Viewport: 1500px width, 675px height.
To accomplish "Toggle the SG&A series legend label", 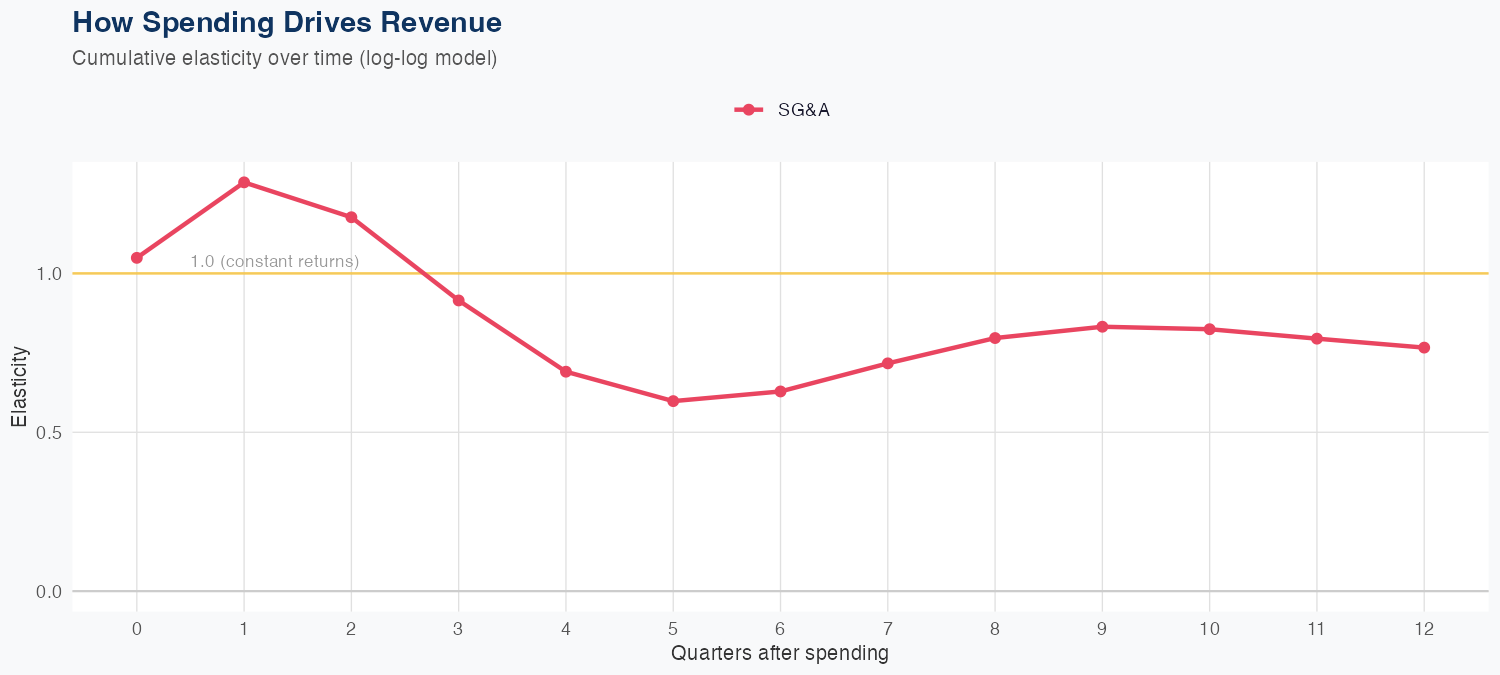I will click(x=804, y=110).
